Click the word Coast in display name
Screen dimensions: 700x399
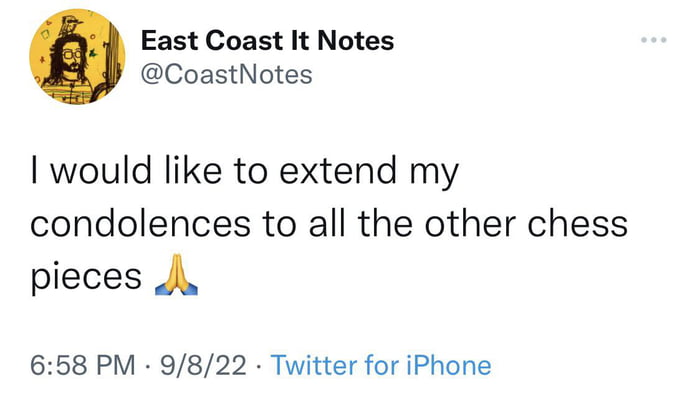(x=244, y=41)
